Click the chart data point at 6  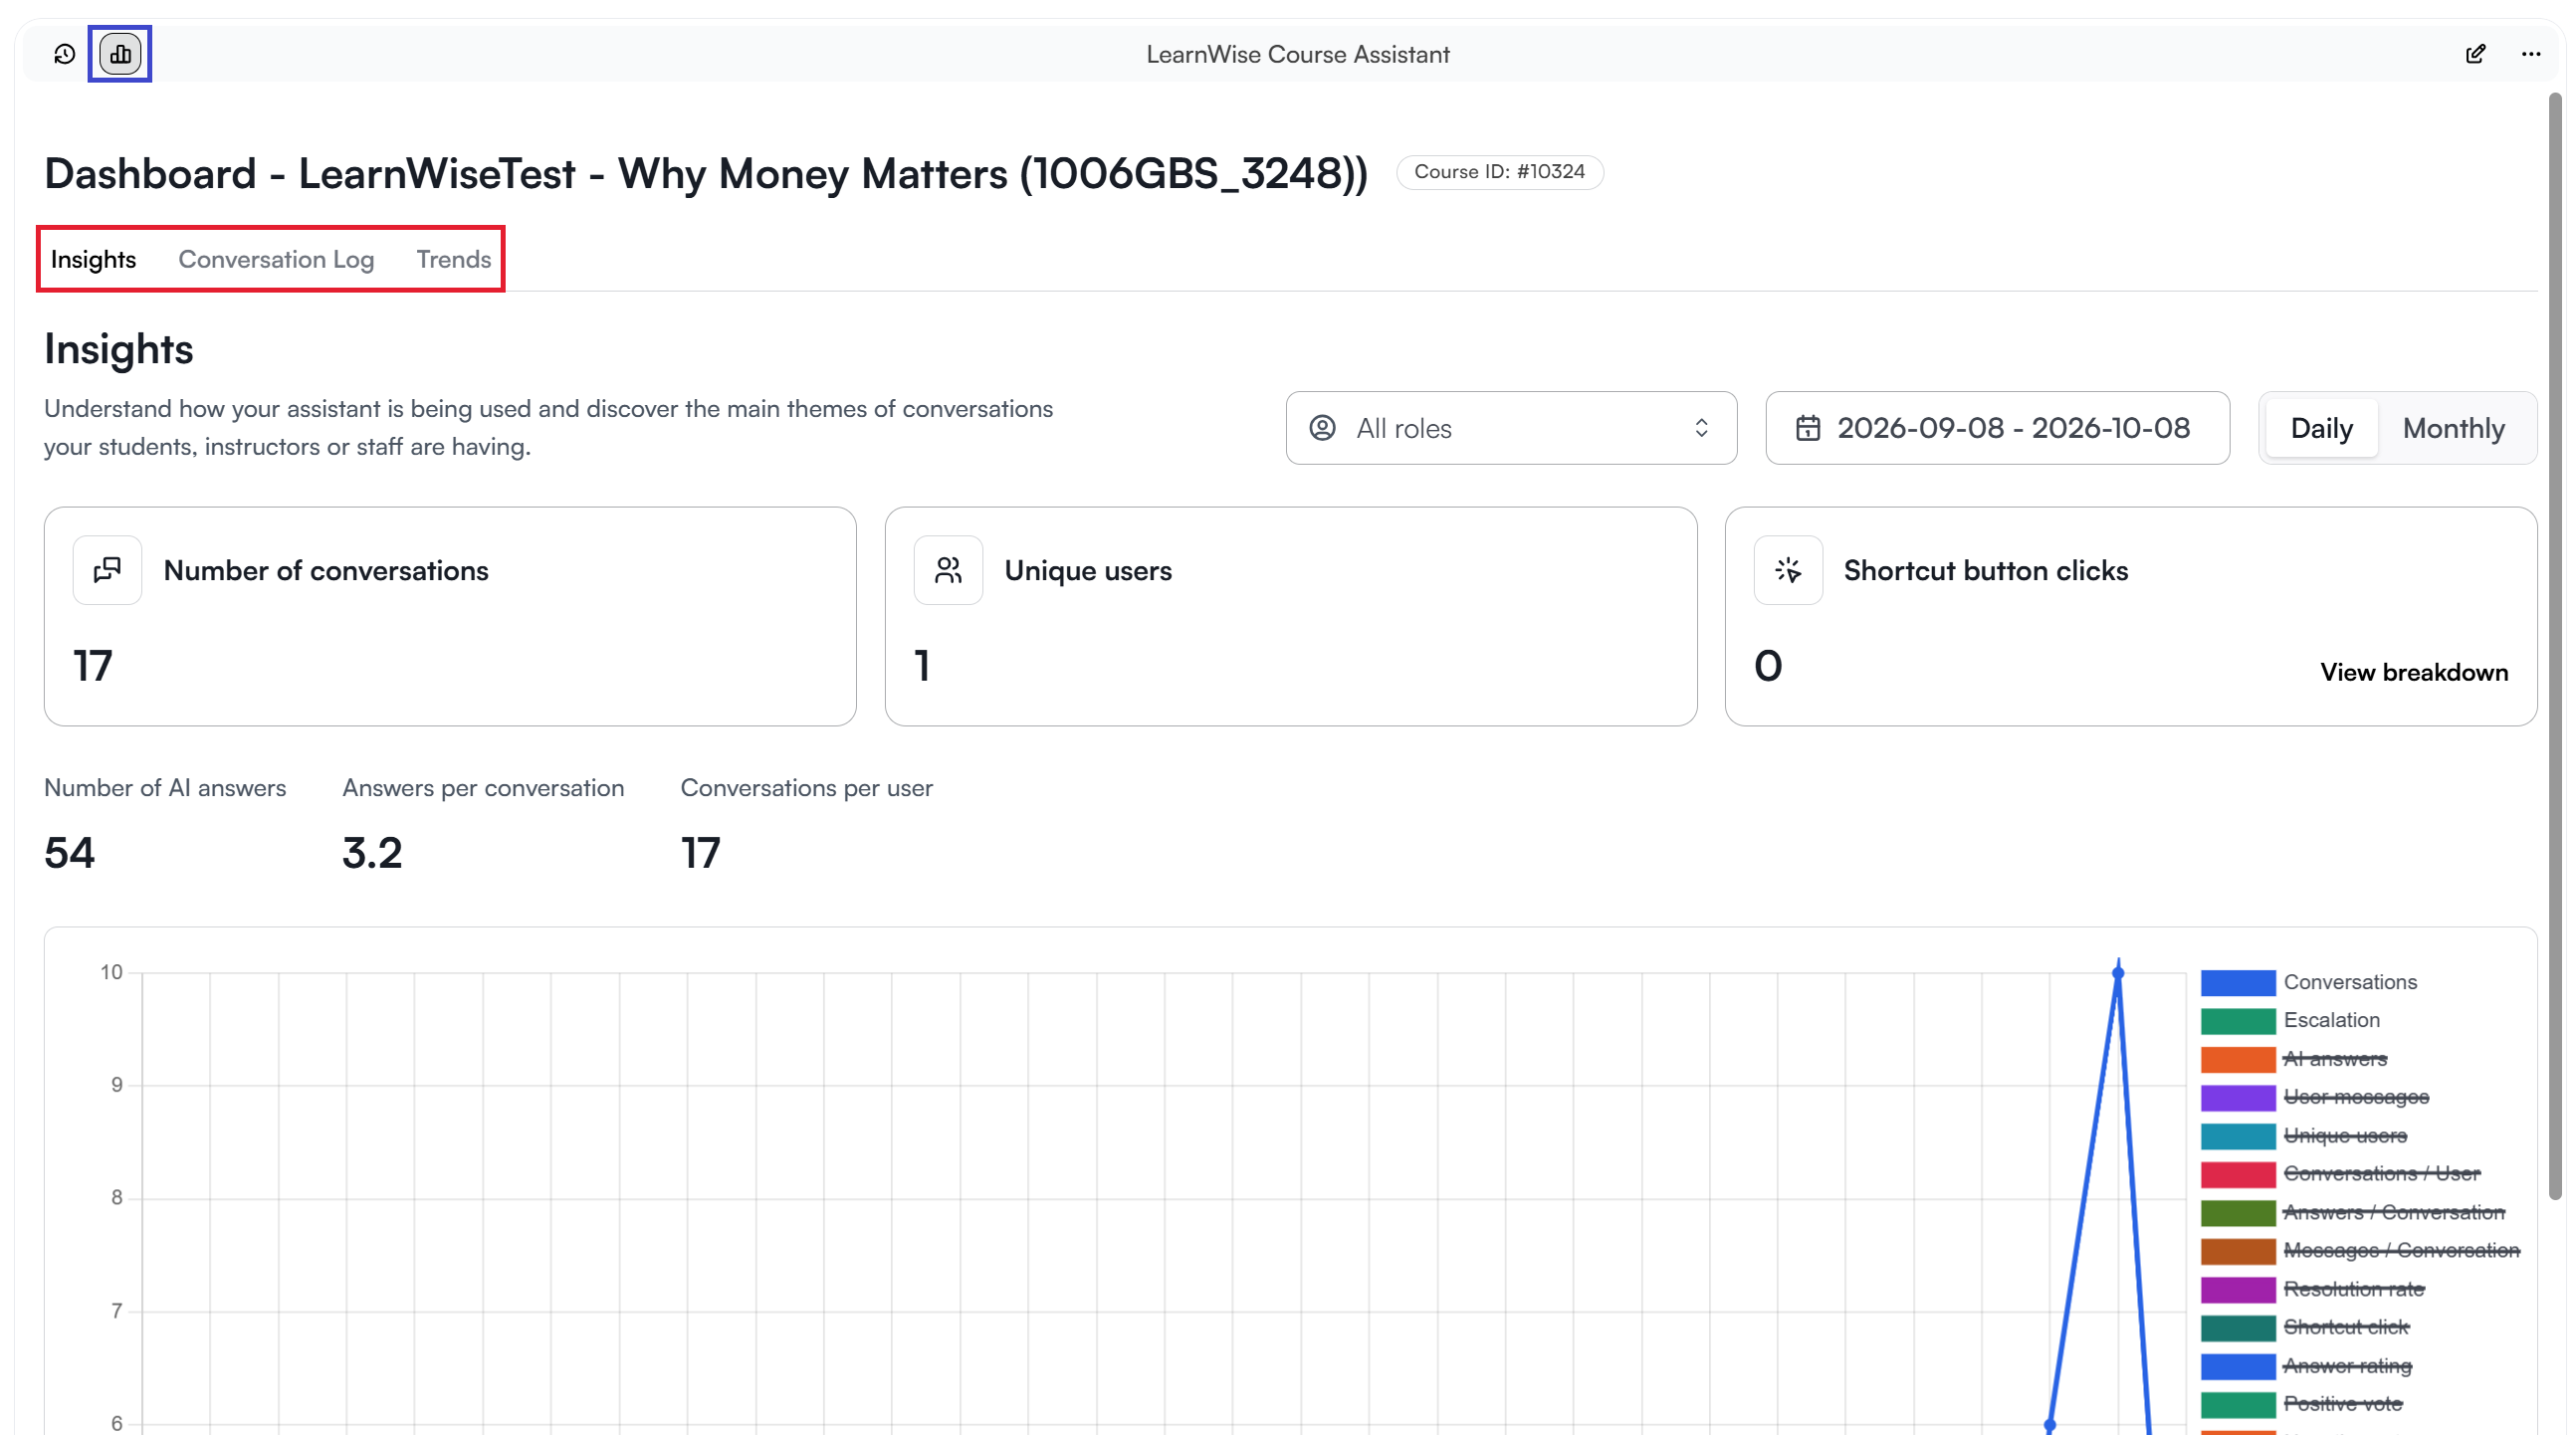tap(2050, 1424)
